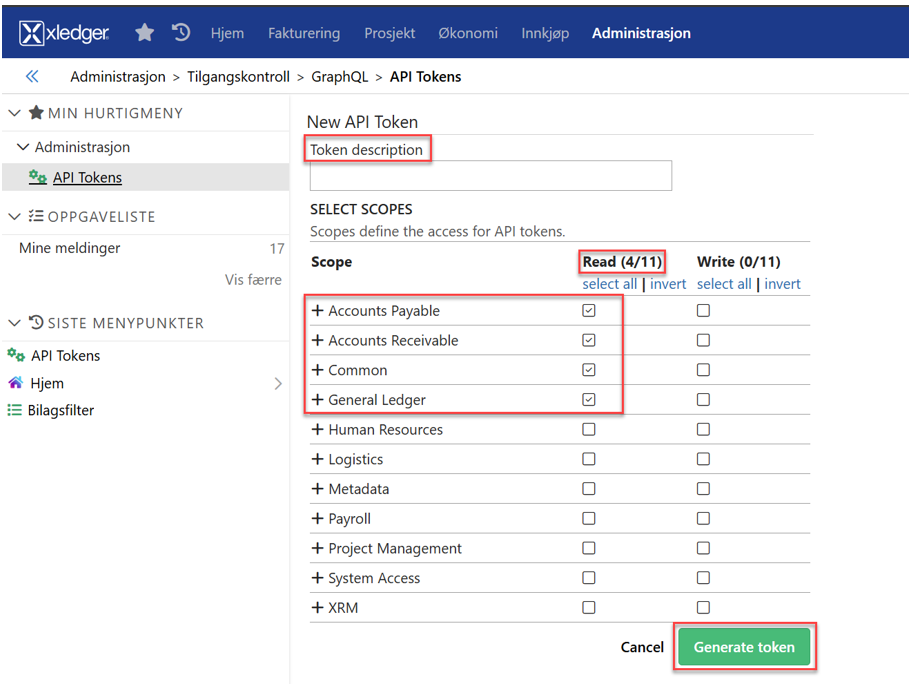This screenshot has width=912, height=684.
Task: Click the Xledger logo icon
Action: [x=32, y=33]
